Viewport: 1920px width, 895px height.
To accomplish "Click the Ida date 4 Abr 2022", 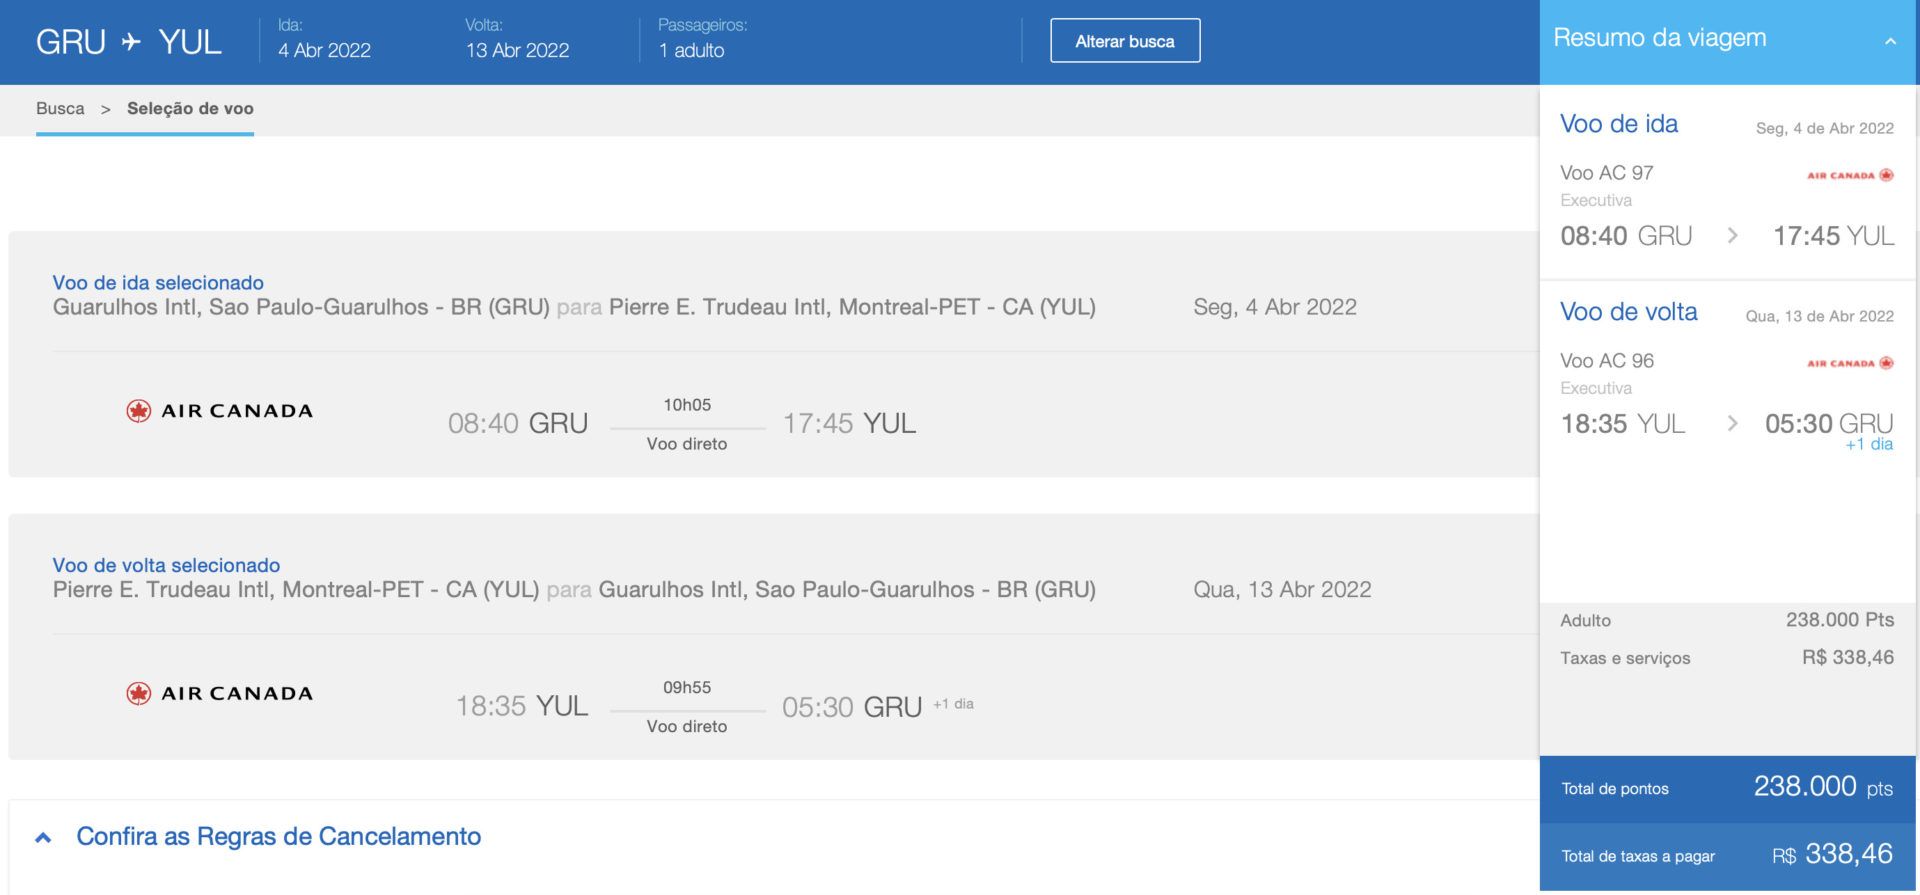I will tap(324, 50).
